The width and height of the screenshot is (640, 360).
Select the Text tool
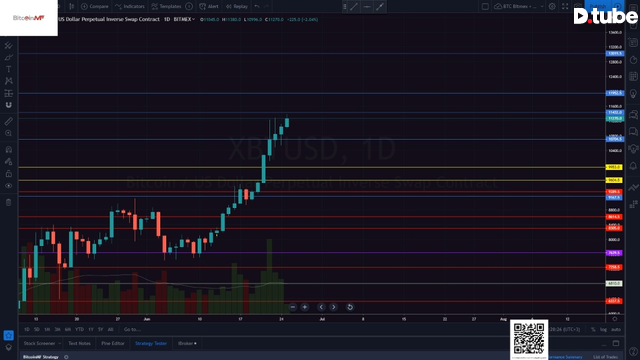[9, 69]
